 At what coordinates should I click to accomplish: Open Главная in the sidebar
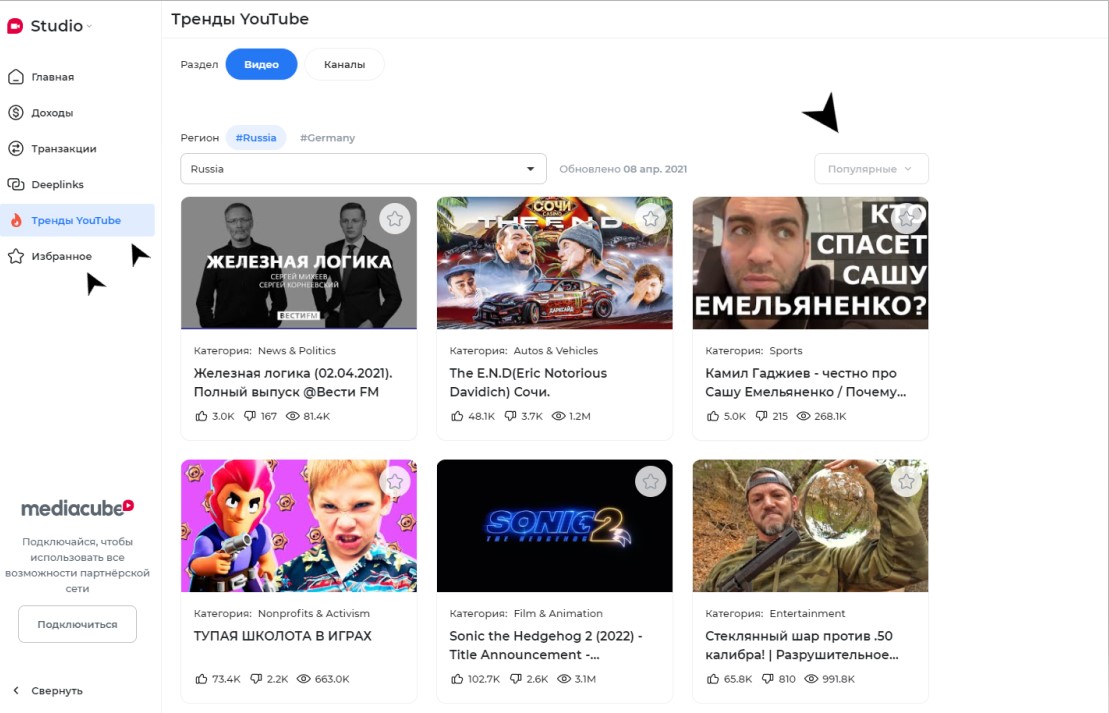click(52, 77)
